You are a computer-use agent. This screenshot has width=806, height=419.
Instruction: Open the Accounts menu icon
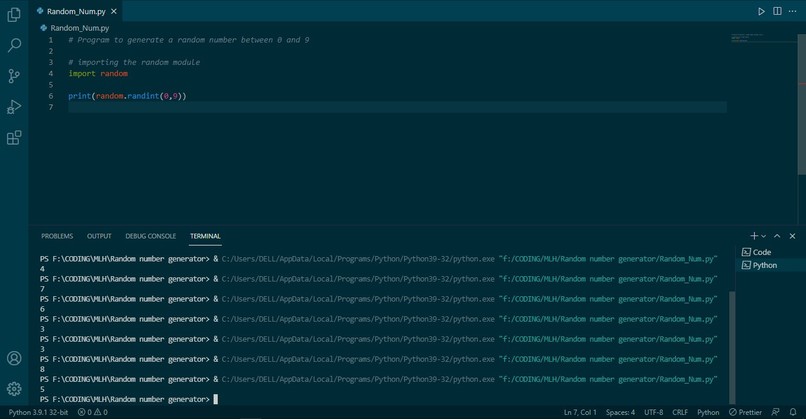click(14, 358)
